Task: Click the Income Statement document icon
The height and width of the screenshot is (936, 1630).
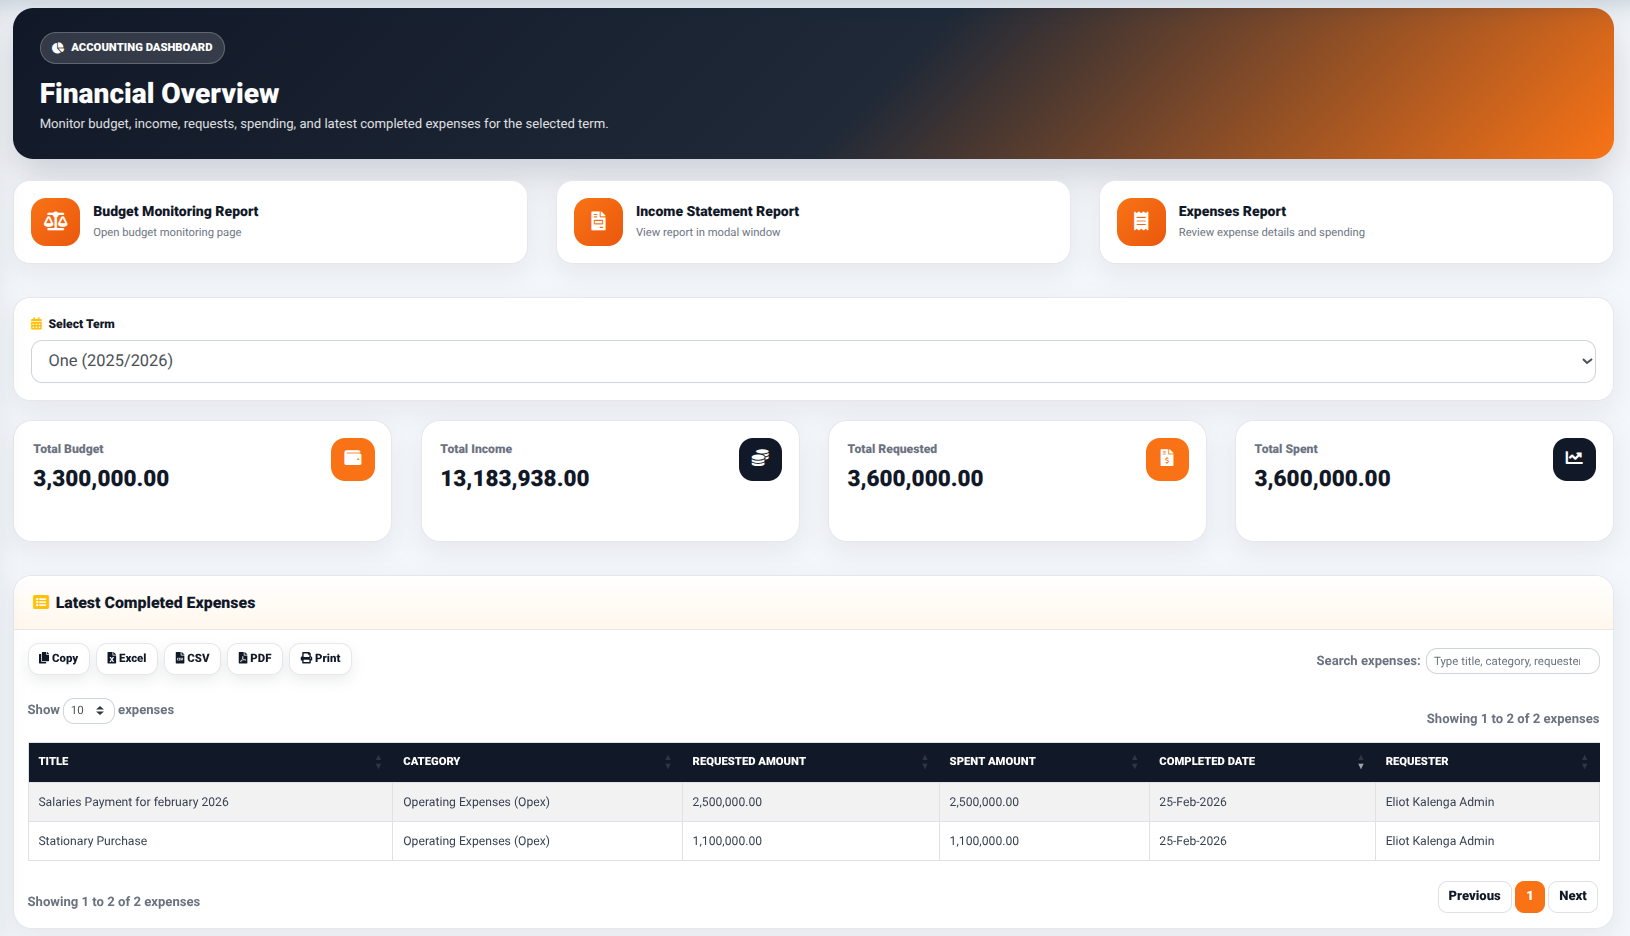Action: pos(598,222)
